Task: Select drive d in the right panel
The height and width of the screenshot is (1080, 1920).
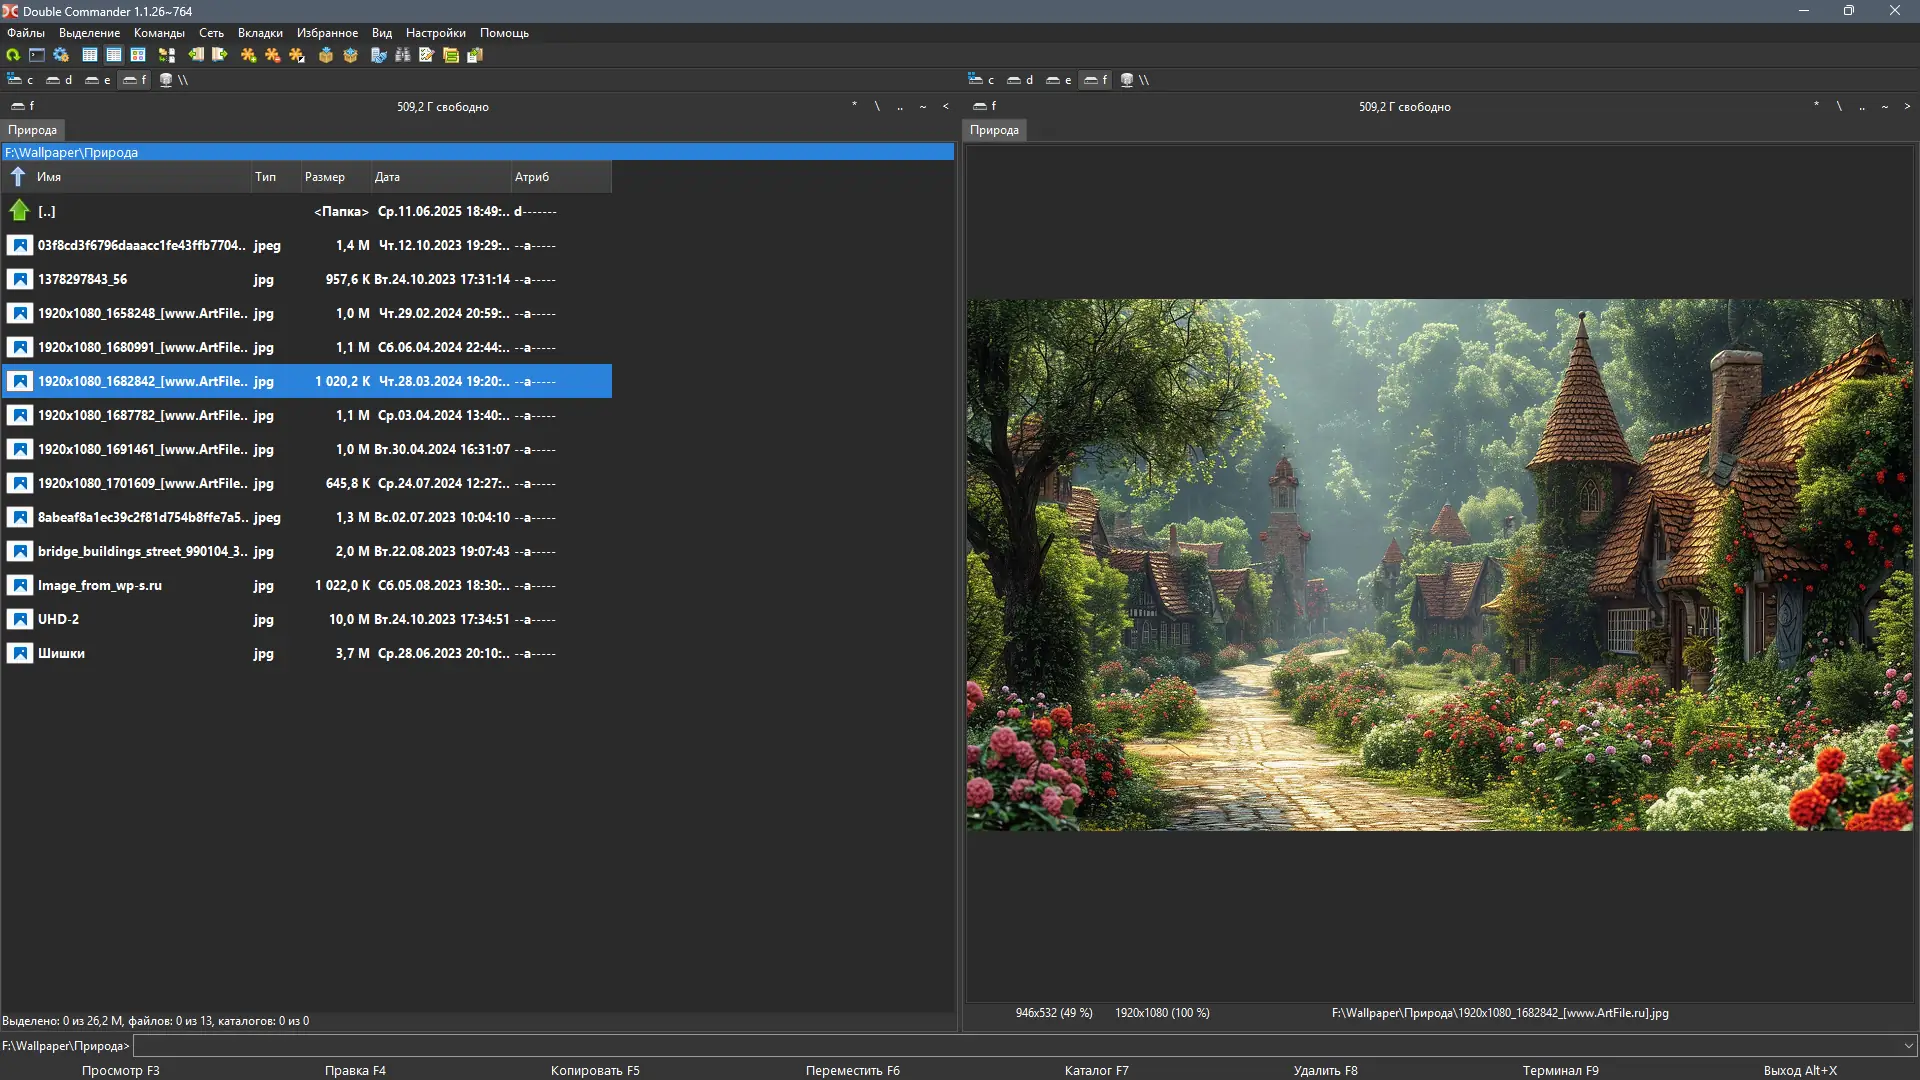Action: pyautogui.click(x=1020, y=80)
